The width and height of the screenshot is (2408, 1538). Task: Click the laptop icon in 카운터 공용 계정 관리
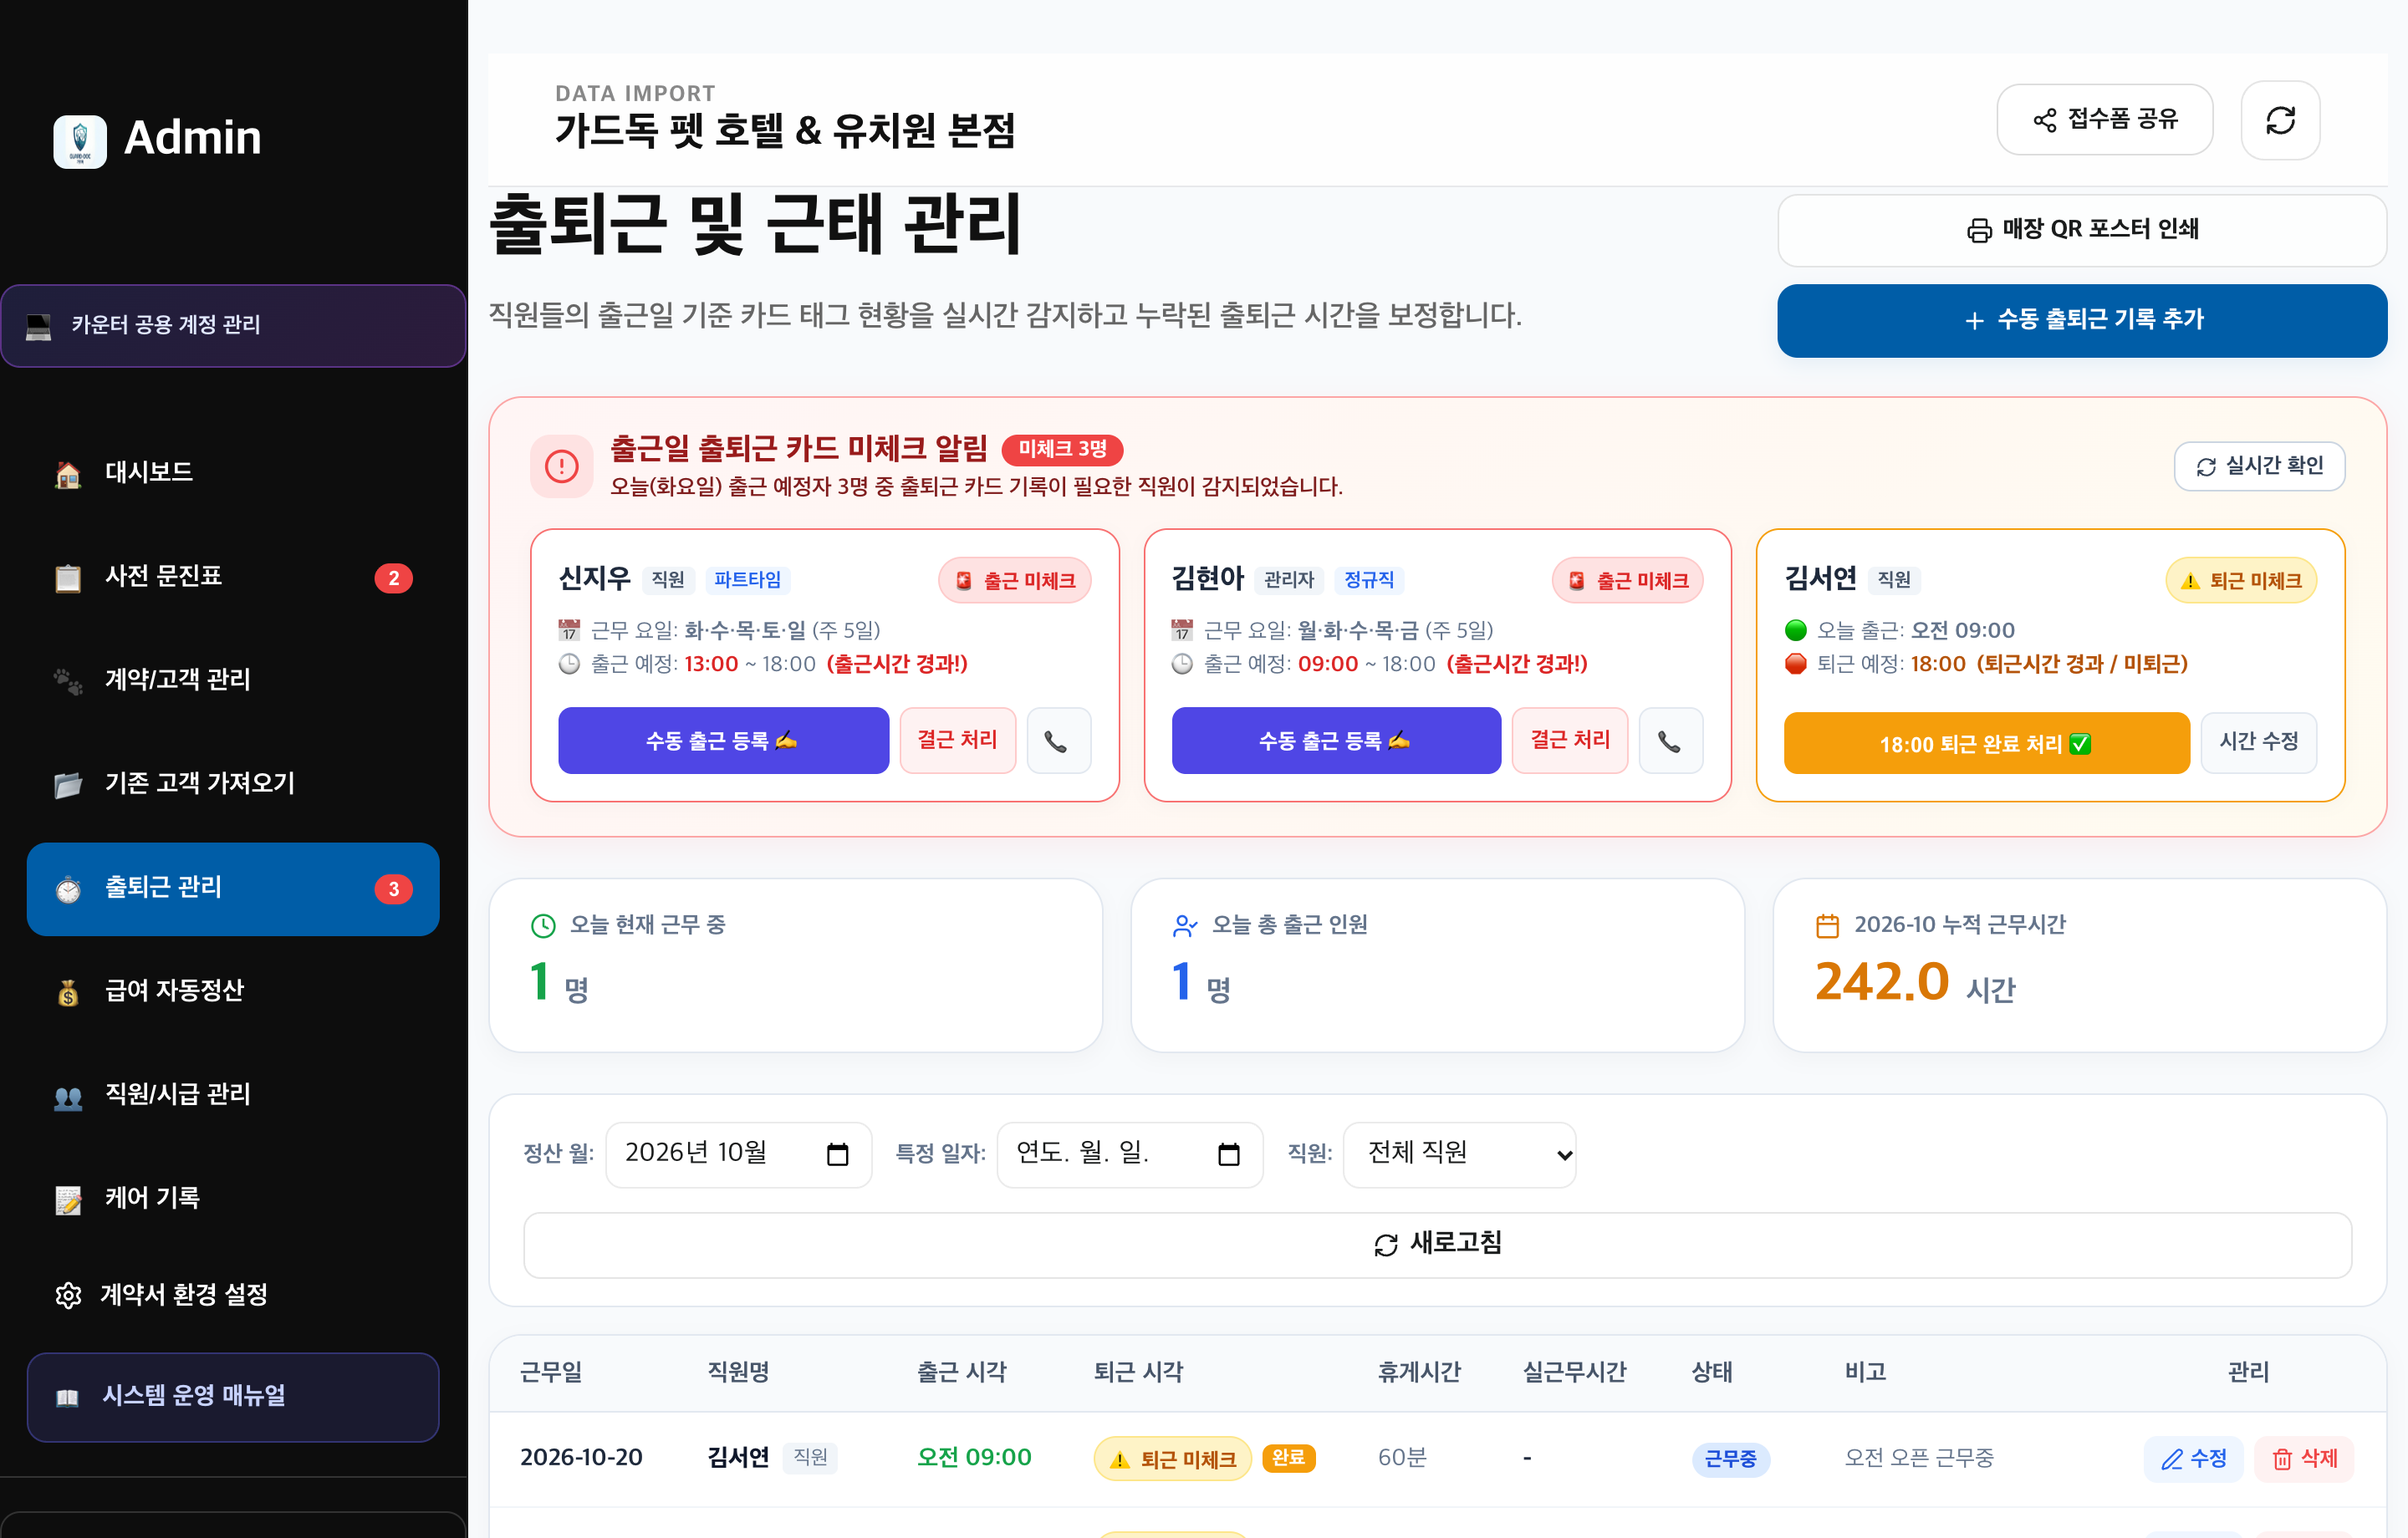coord(39,326)
